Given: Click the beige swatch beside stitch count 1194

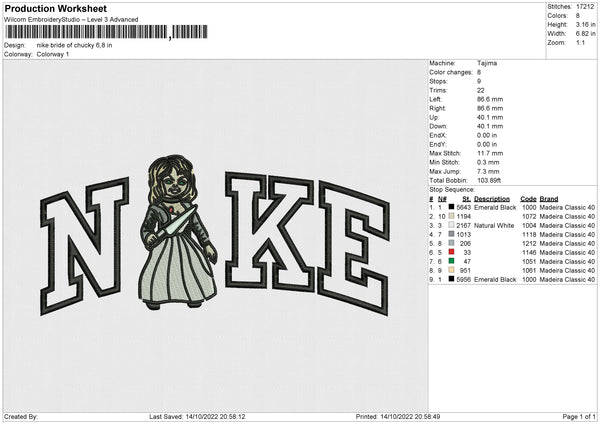Looking at the screenshot, I should click(x=452, y=216).
